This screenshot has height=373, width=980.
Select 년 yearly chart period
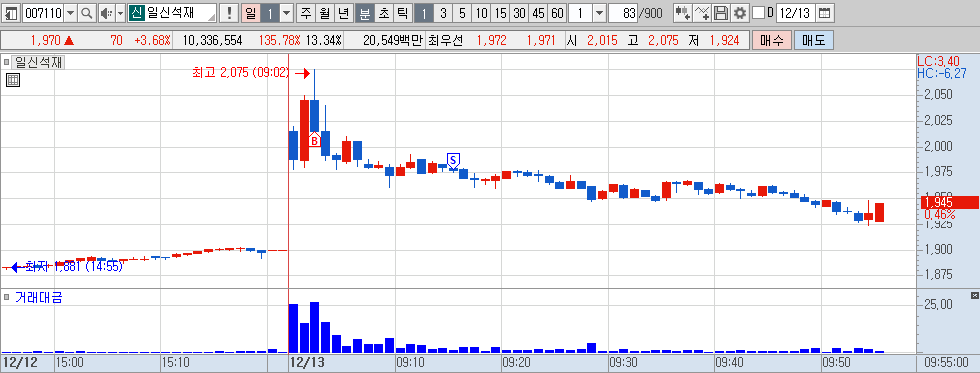[x=343, y=12]
